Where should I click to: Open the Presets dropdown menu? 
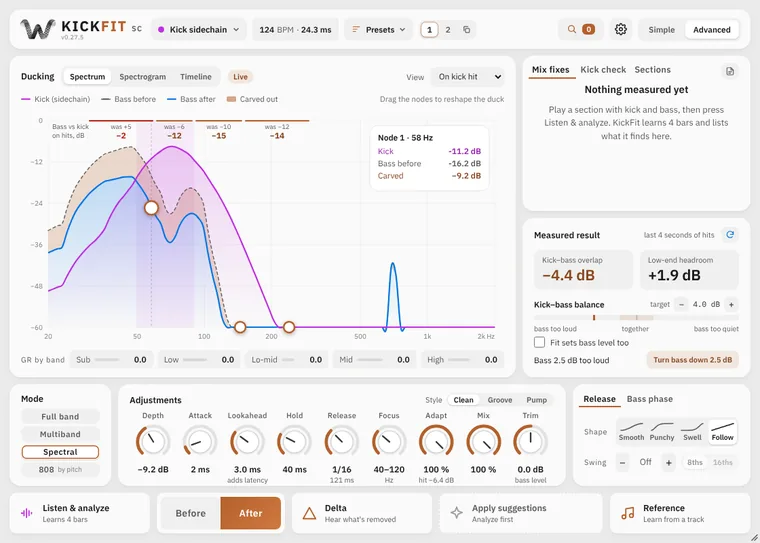[x=379, y=30]
